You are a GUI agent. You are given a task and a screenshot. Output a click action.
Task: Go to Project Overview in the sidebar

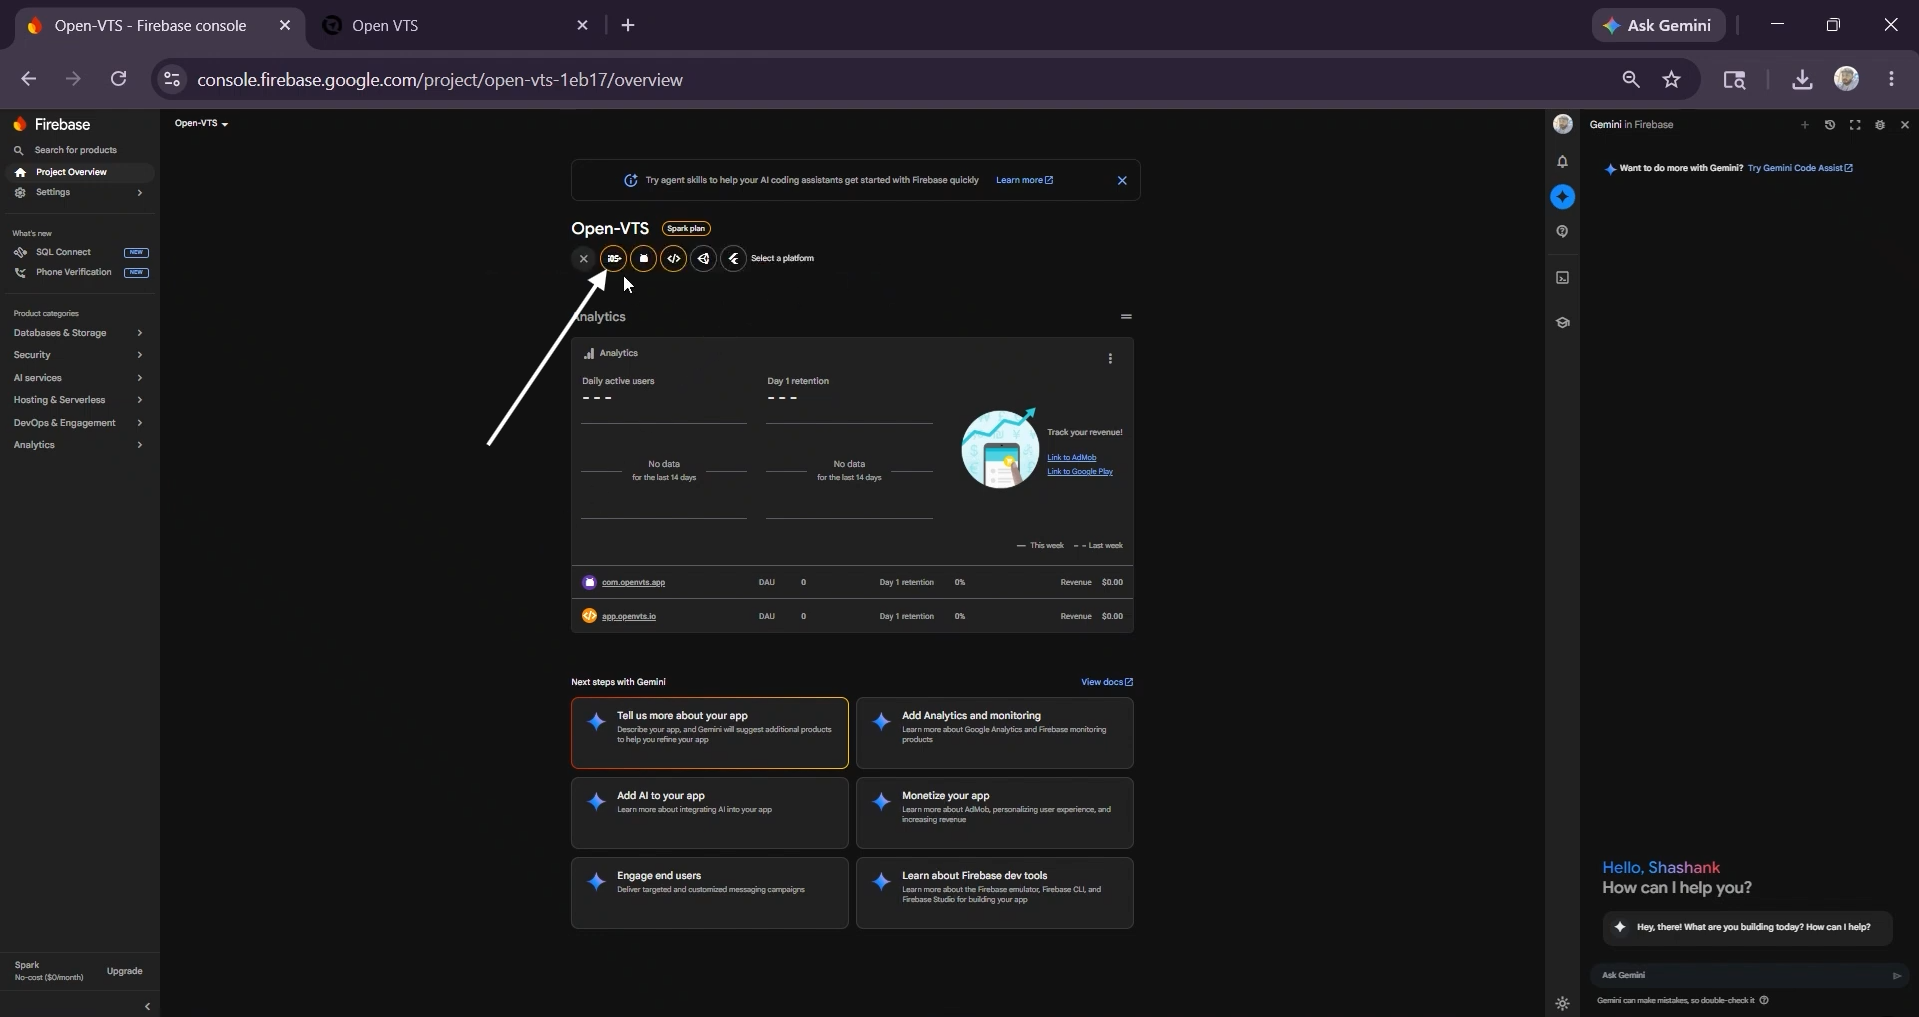(78, 172)
